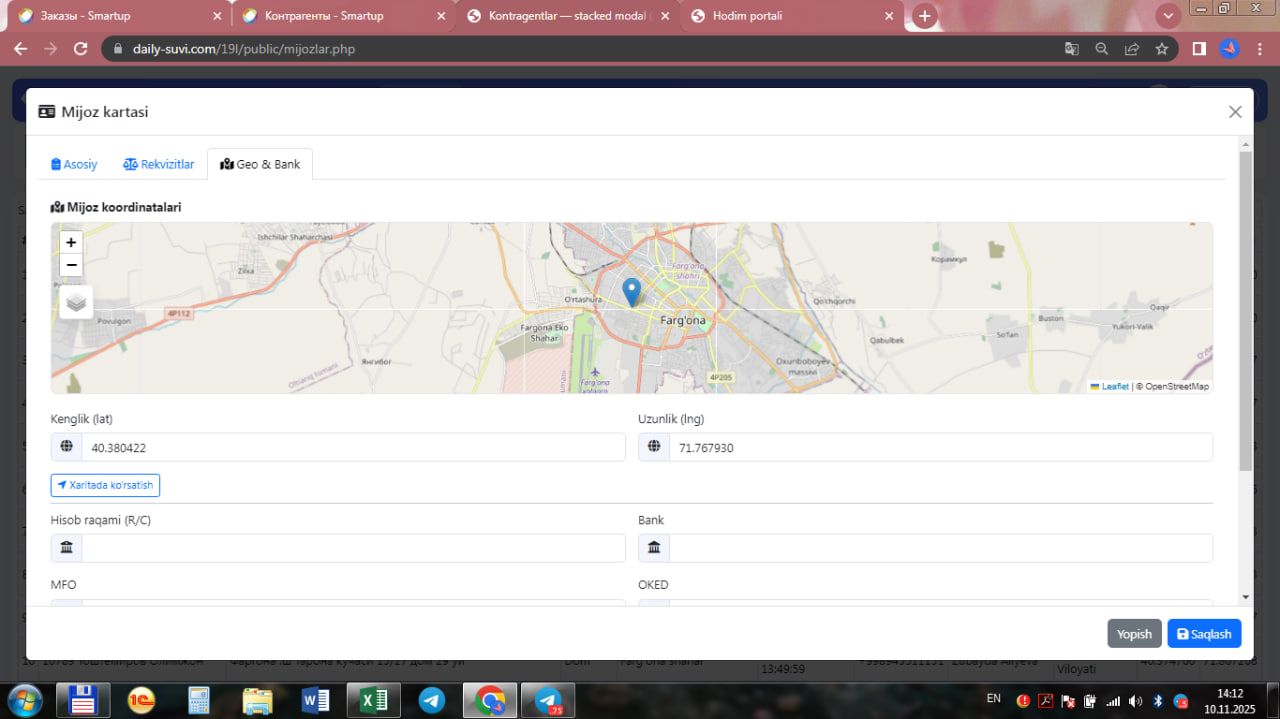Open Excel from the taskbar
This screenshot has width=1280, height=719.
374,700
